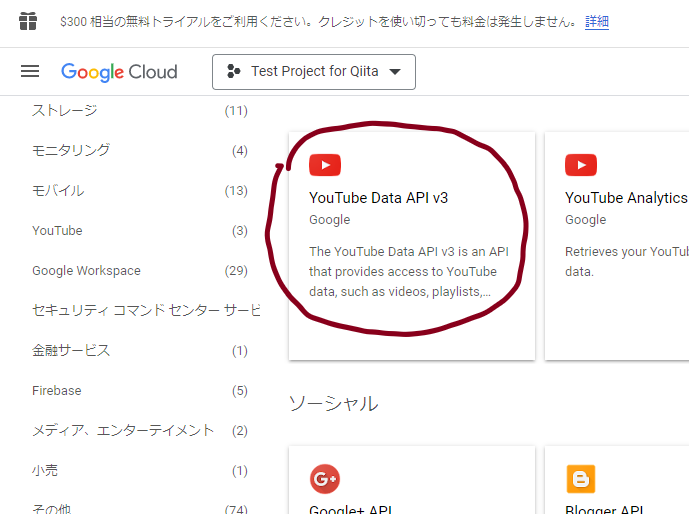Click the (29) count beside Google Workspace

point(236,271)
